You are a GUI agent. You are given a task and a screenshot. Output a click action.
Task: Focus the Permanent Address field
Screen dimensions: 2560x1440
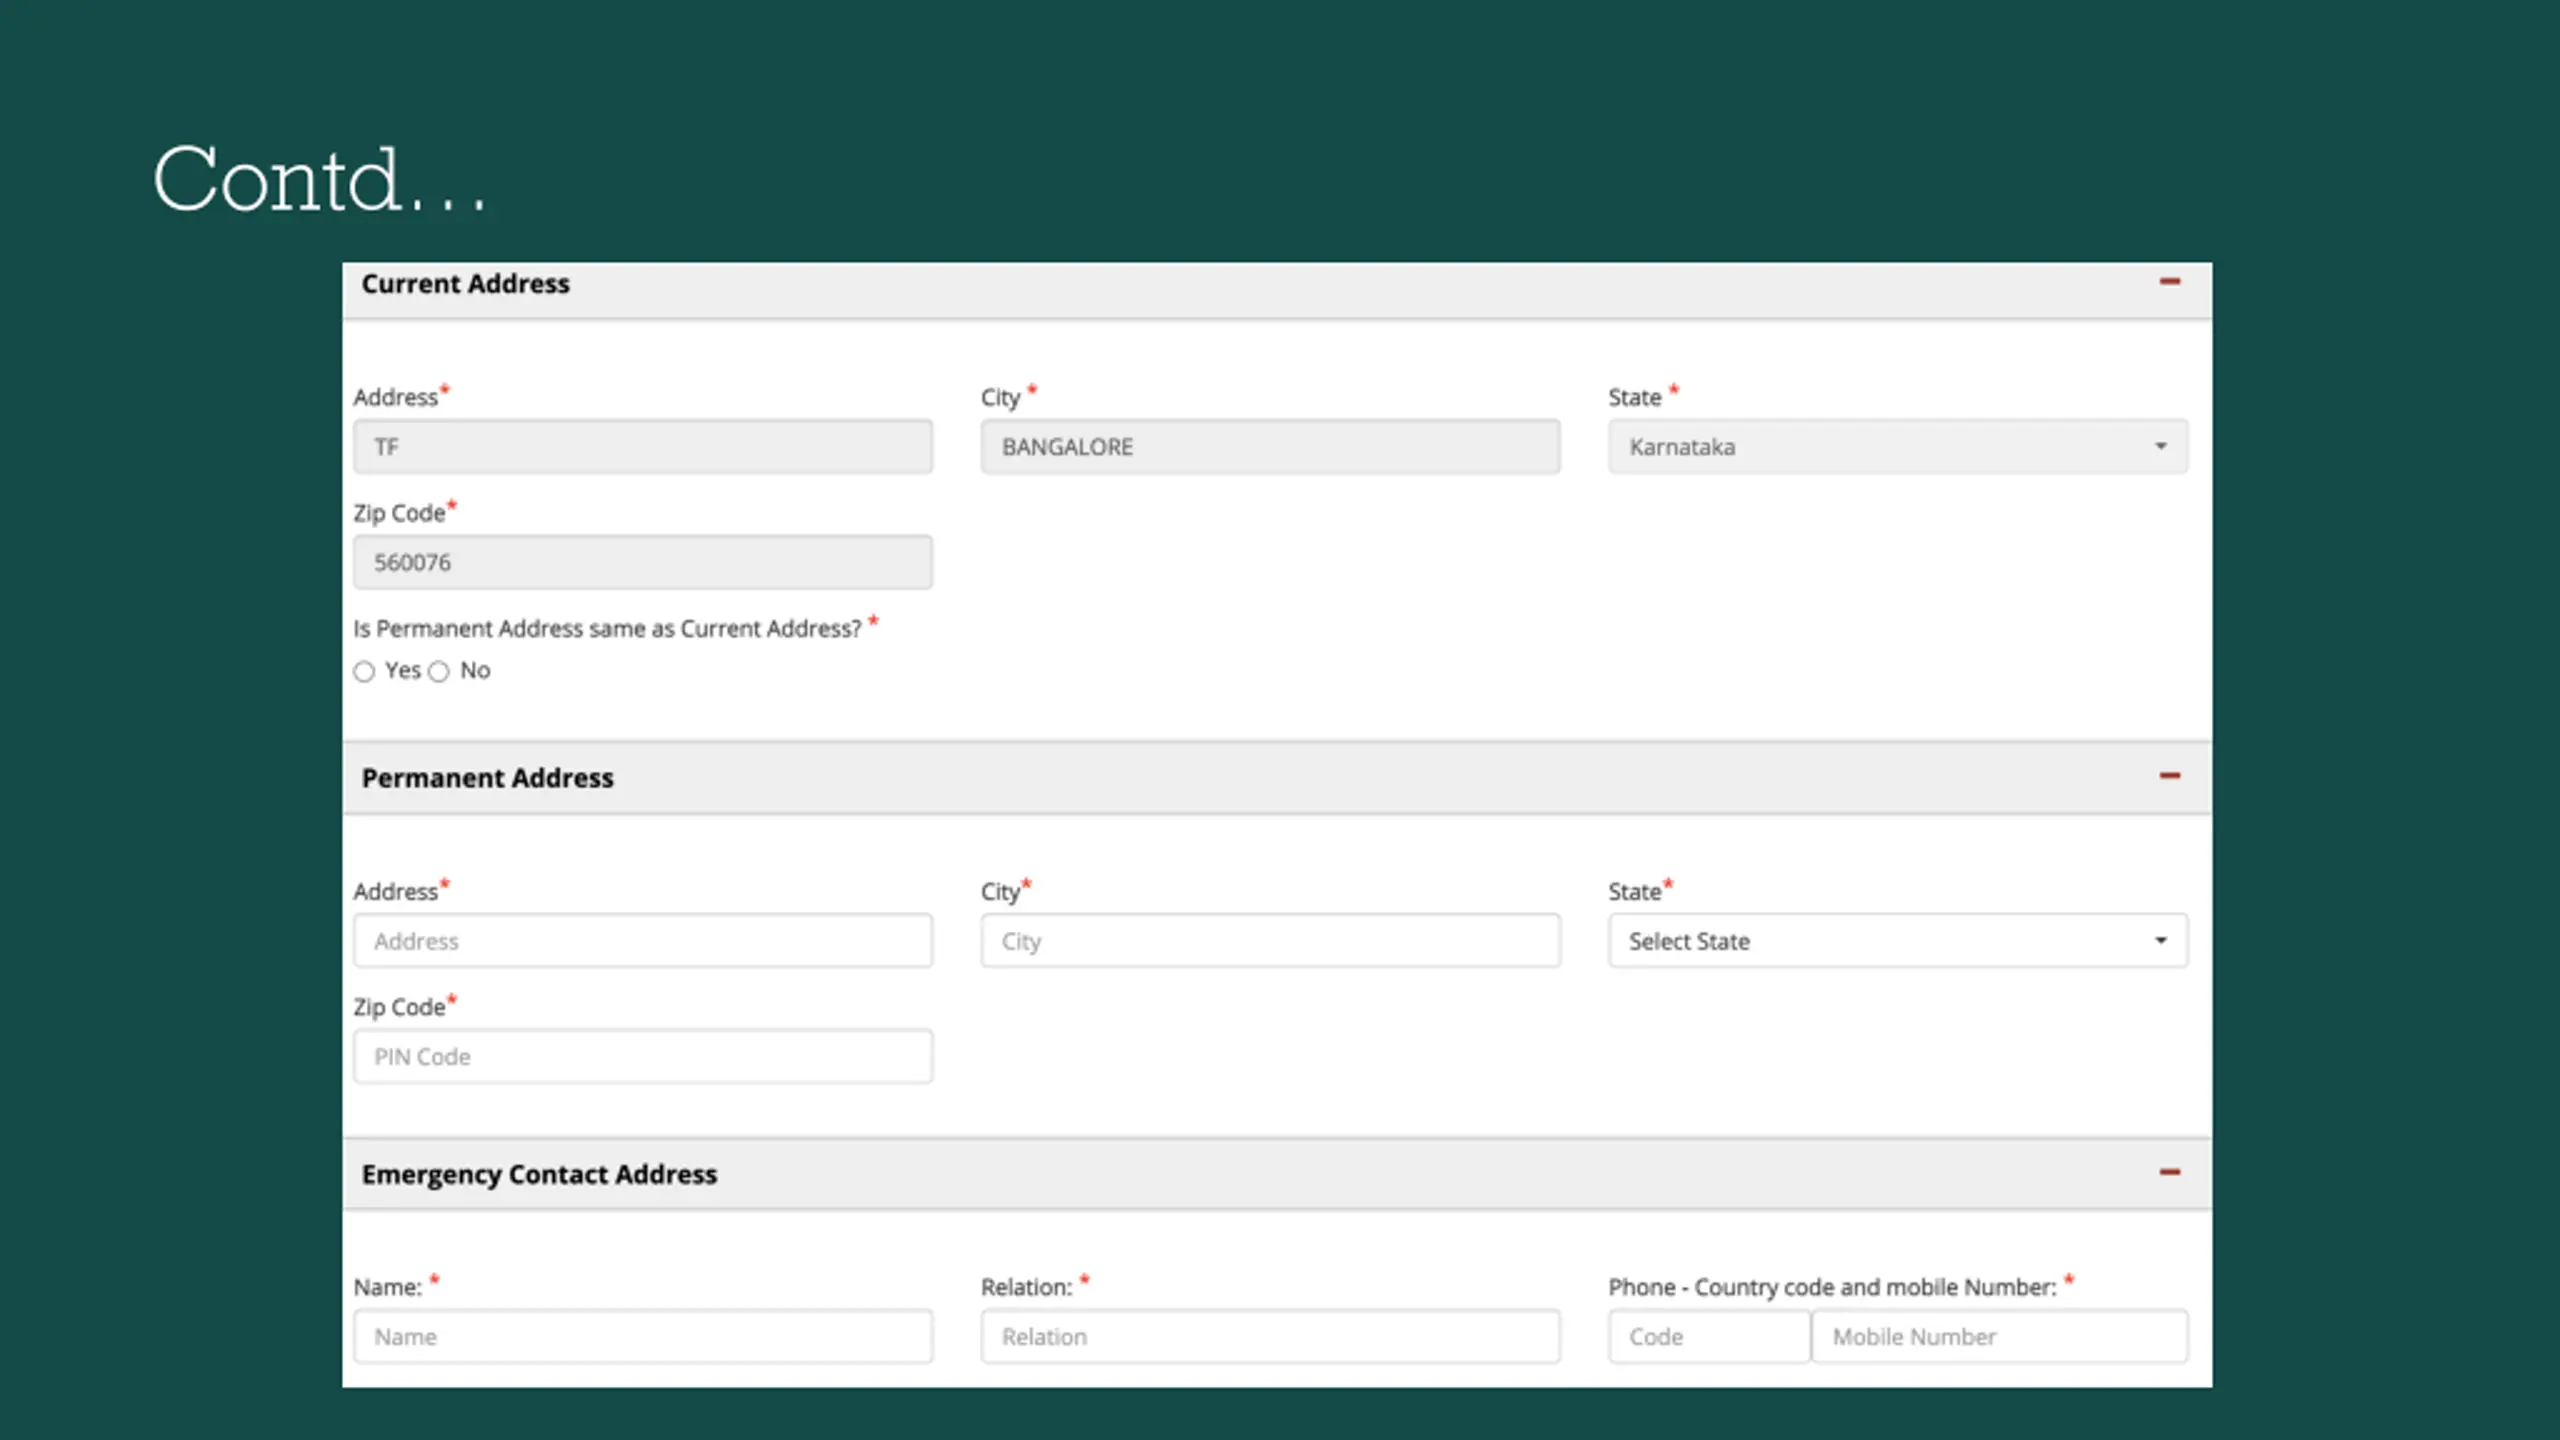point(643,940)
